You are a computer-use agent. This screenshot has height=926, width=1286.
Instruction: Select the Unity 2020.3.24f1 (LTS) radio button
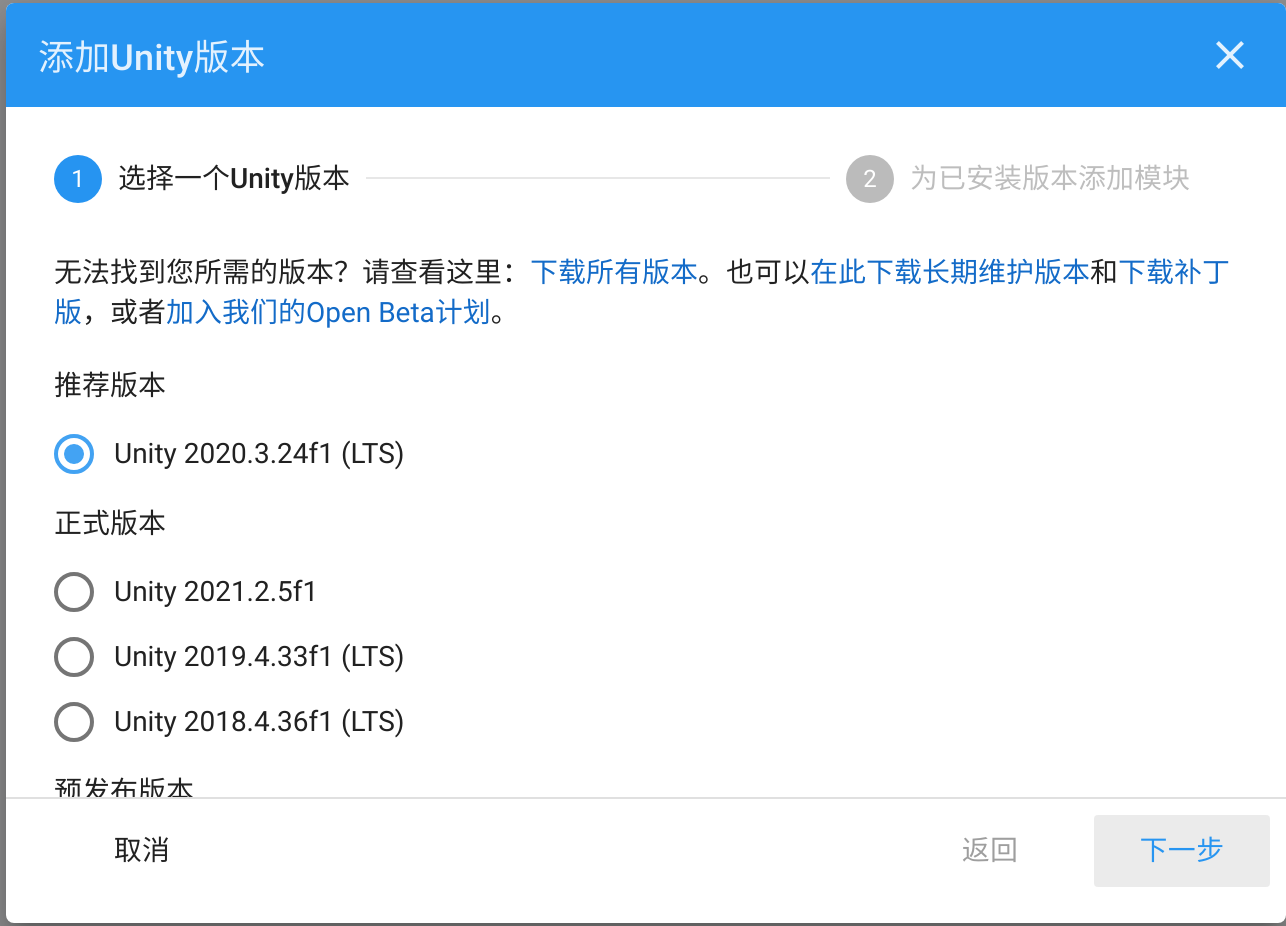pos(73,454)
